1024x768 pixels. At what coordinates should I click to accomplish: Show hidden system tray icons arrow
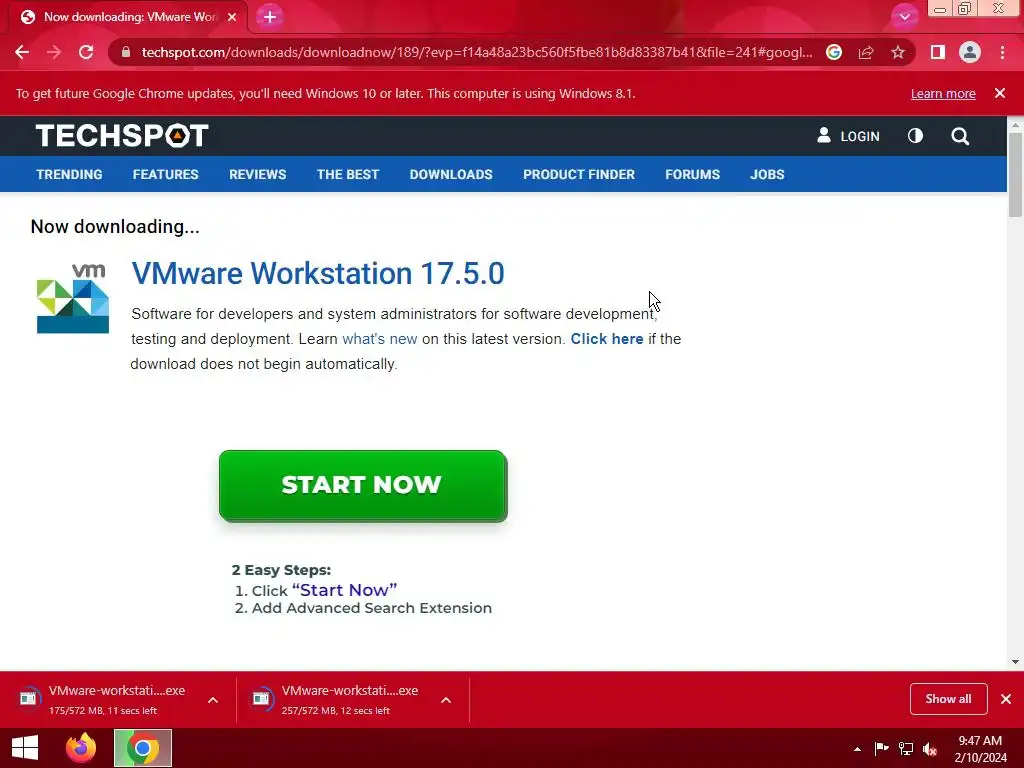857,749
